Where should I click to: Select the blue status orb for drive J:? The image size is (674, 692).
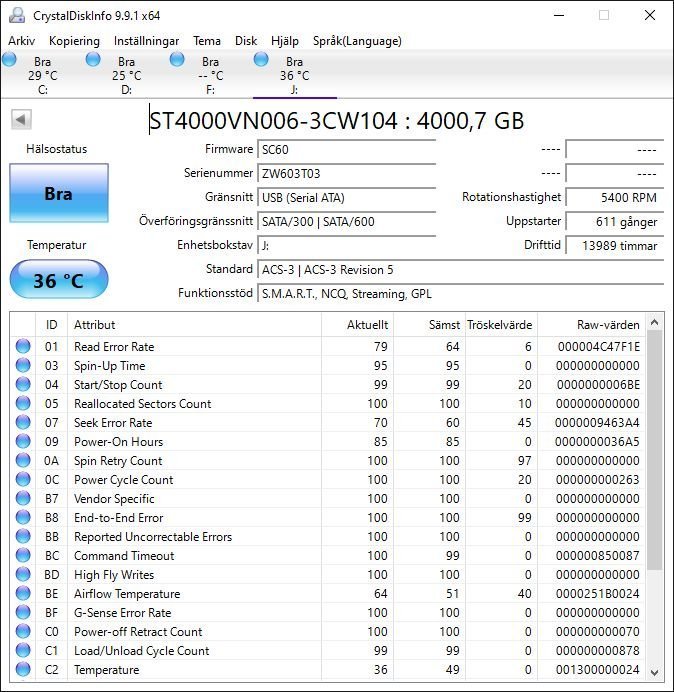[x=261, y=59]
